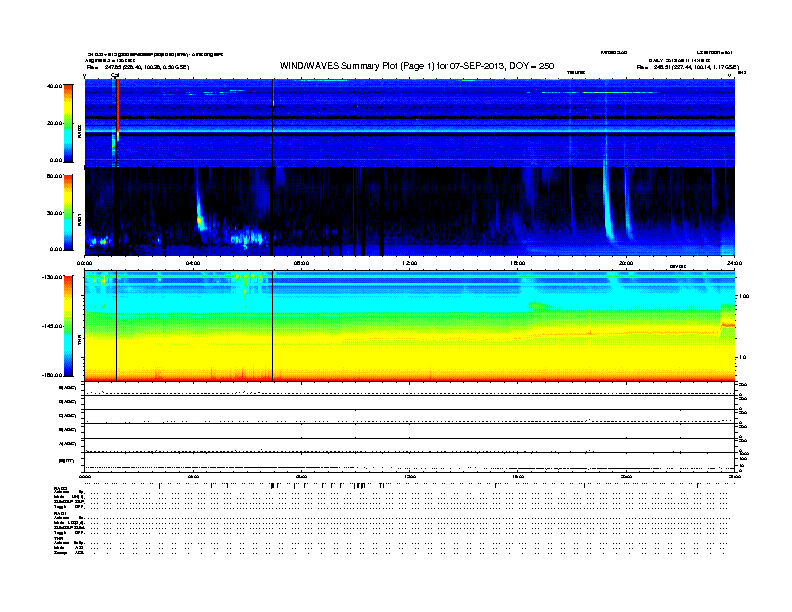Click the RAD2 color scale bar
The height and width of the screenshot is (612, 792).
(x=68, y=123)
